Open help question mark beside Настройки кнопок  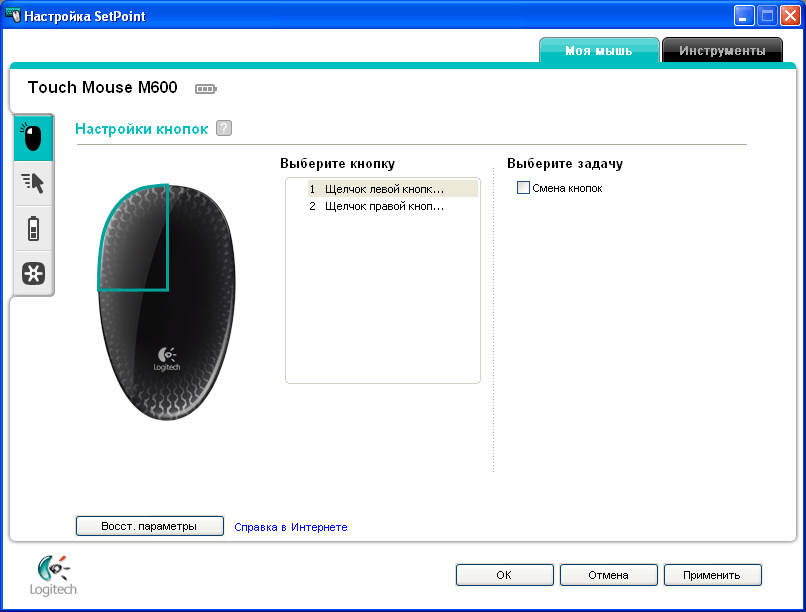coord(224,128)
